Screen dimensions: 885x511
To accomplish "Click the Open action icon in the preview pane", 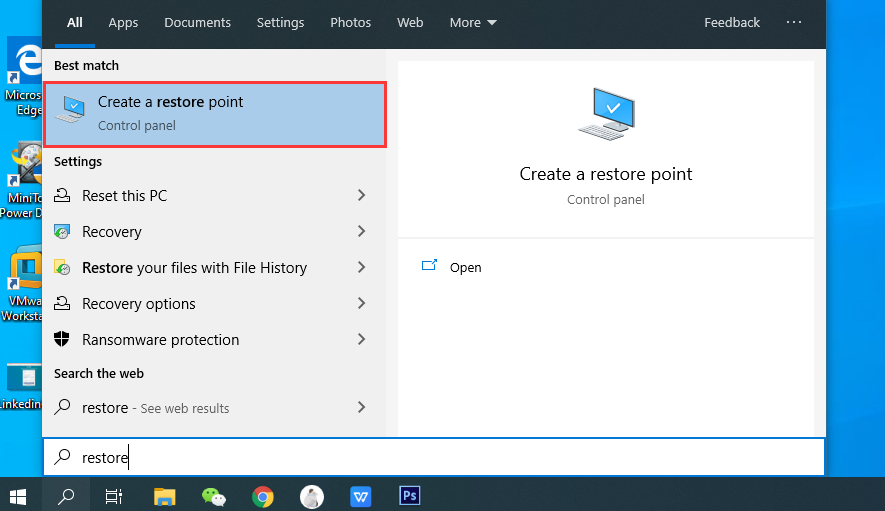I will tap(430, 265).
